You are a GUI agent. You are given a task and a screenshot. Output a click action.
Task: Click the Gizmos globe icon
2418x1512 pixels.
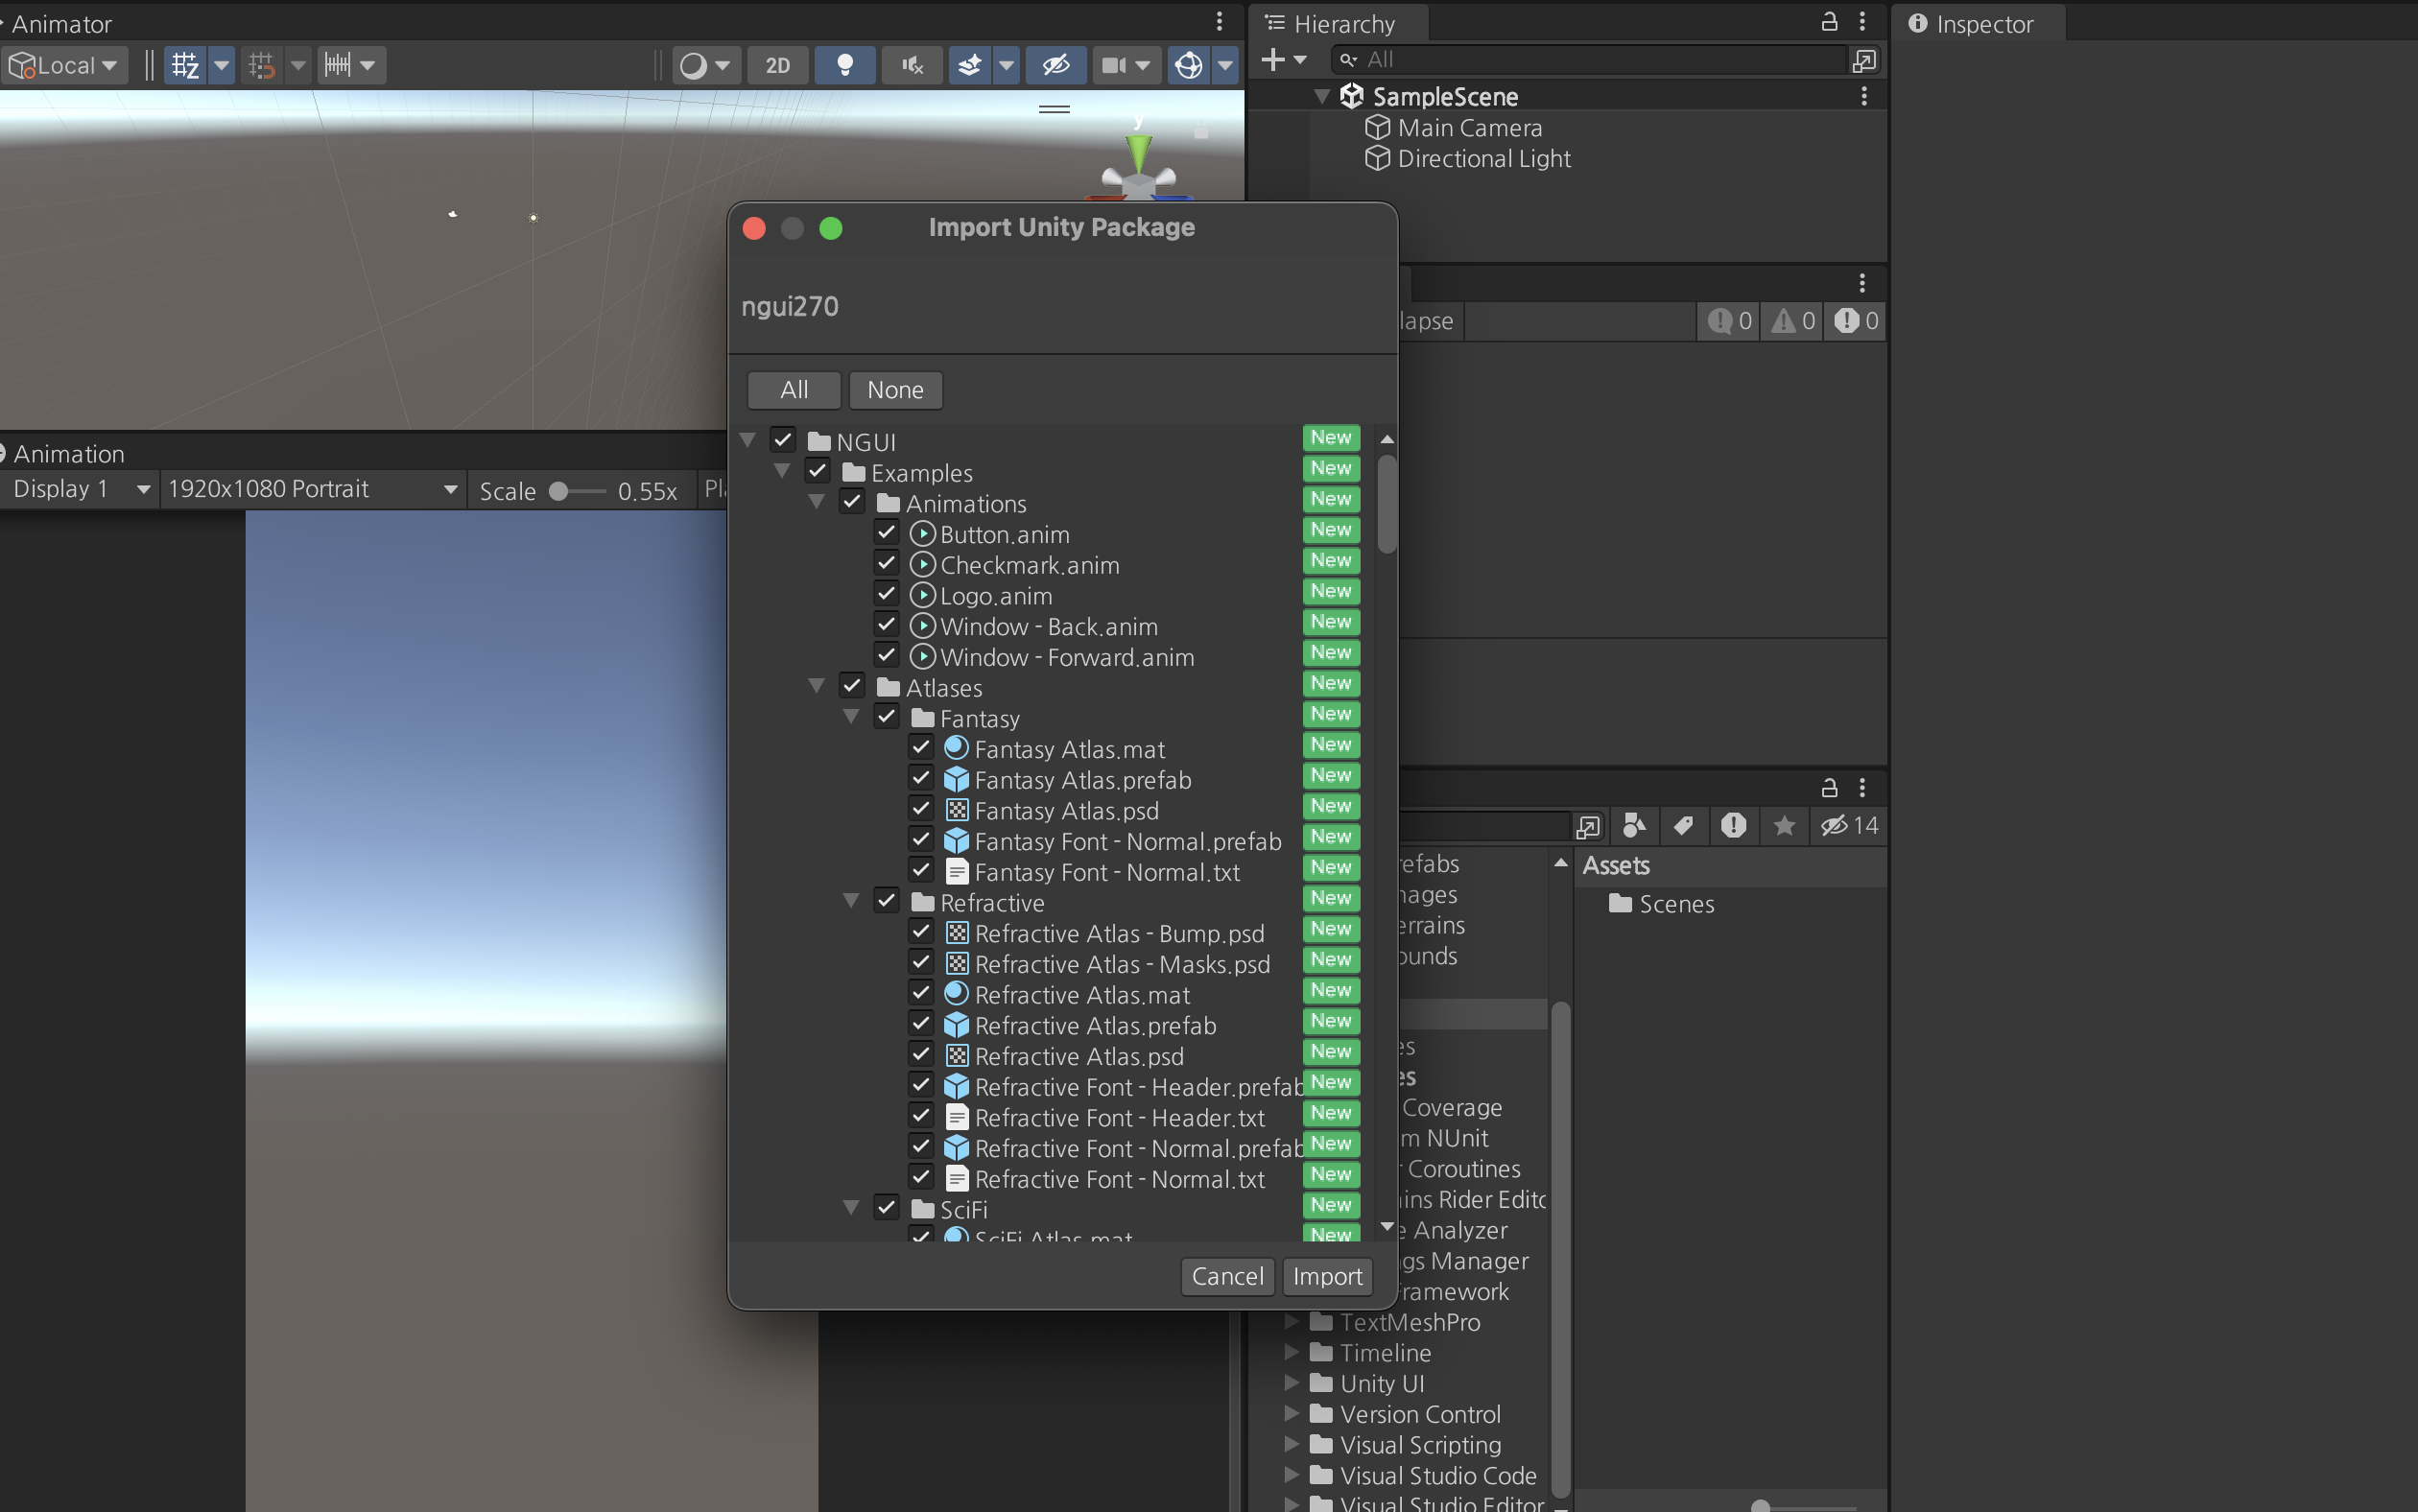point(1188,65)
